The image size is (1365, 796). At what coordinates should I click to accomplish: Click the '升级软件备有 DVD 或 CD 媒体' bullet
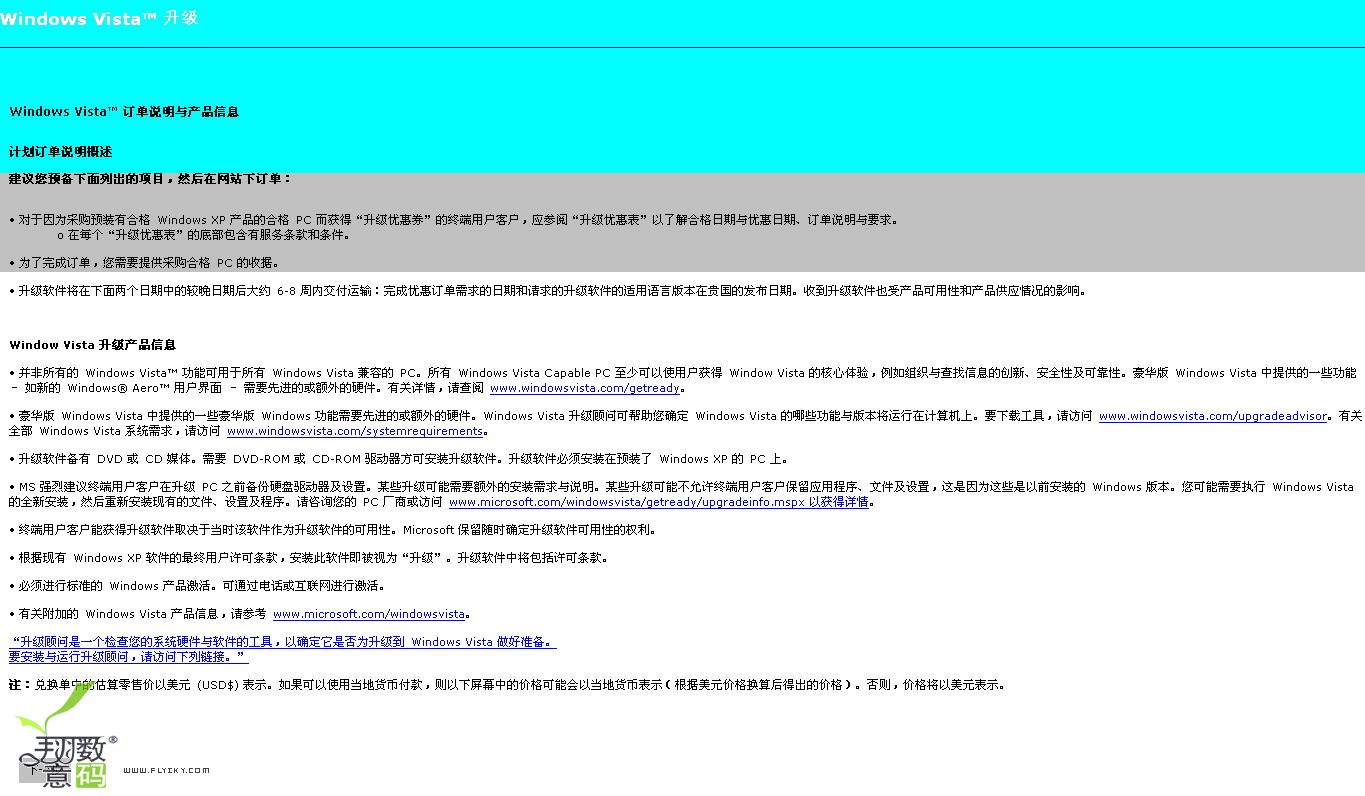click(x=399, y=459)
